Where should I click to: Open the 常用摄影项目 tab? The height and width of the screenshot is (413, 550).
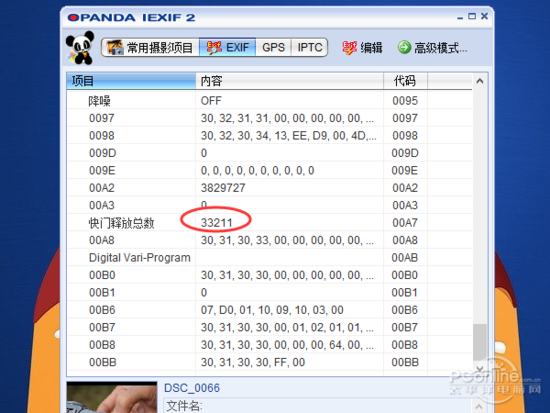click(x=150, y=47)
